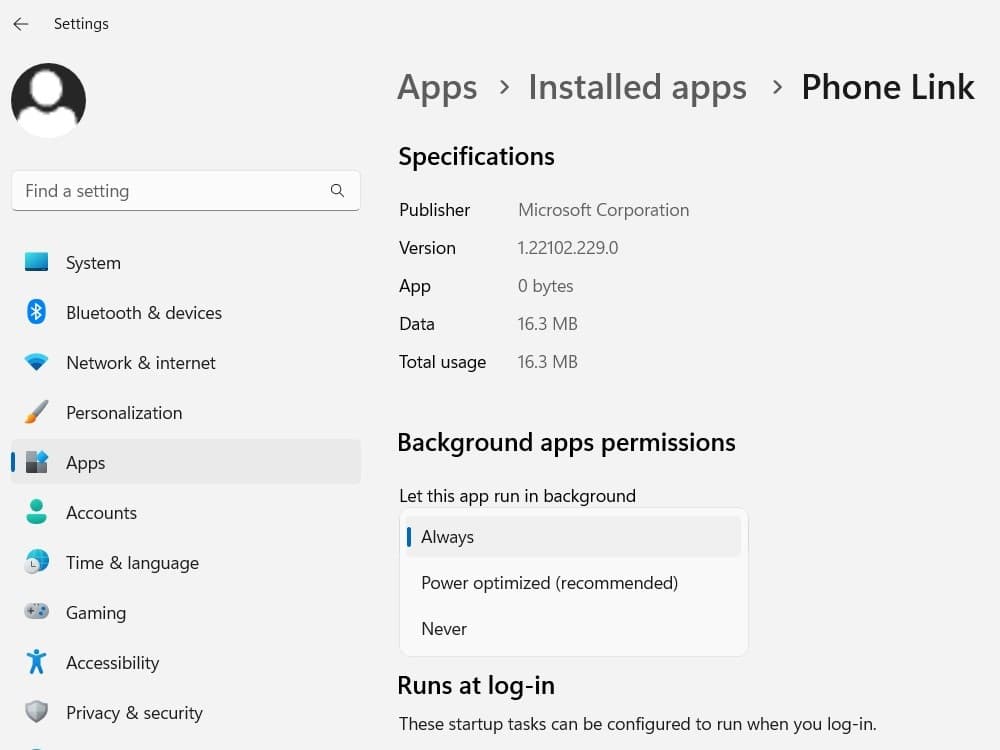1000x750 pixels.
Task: Open the Apps sidebar category
Action: (86, 463)
